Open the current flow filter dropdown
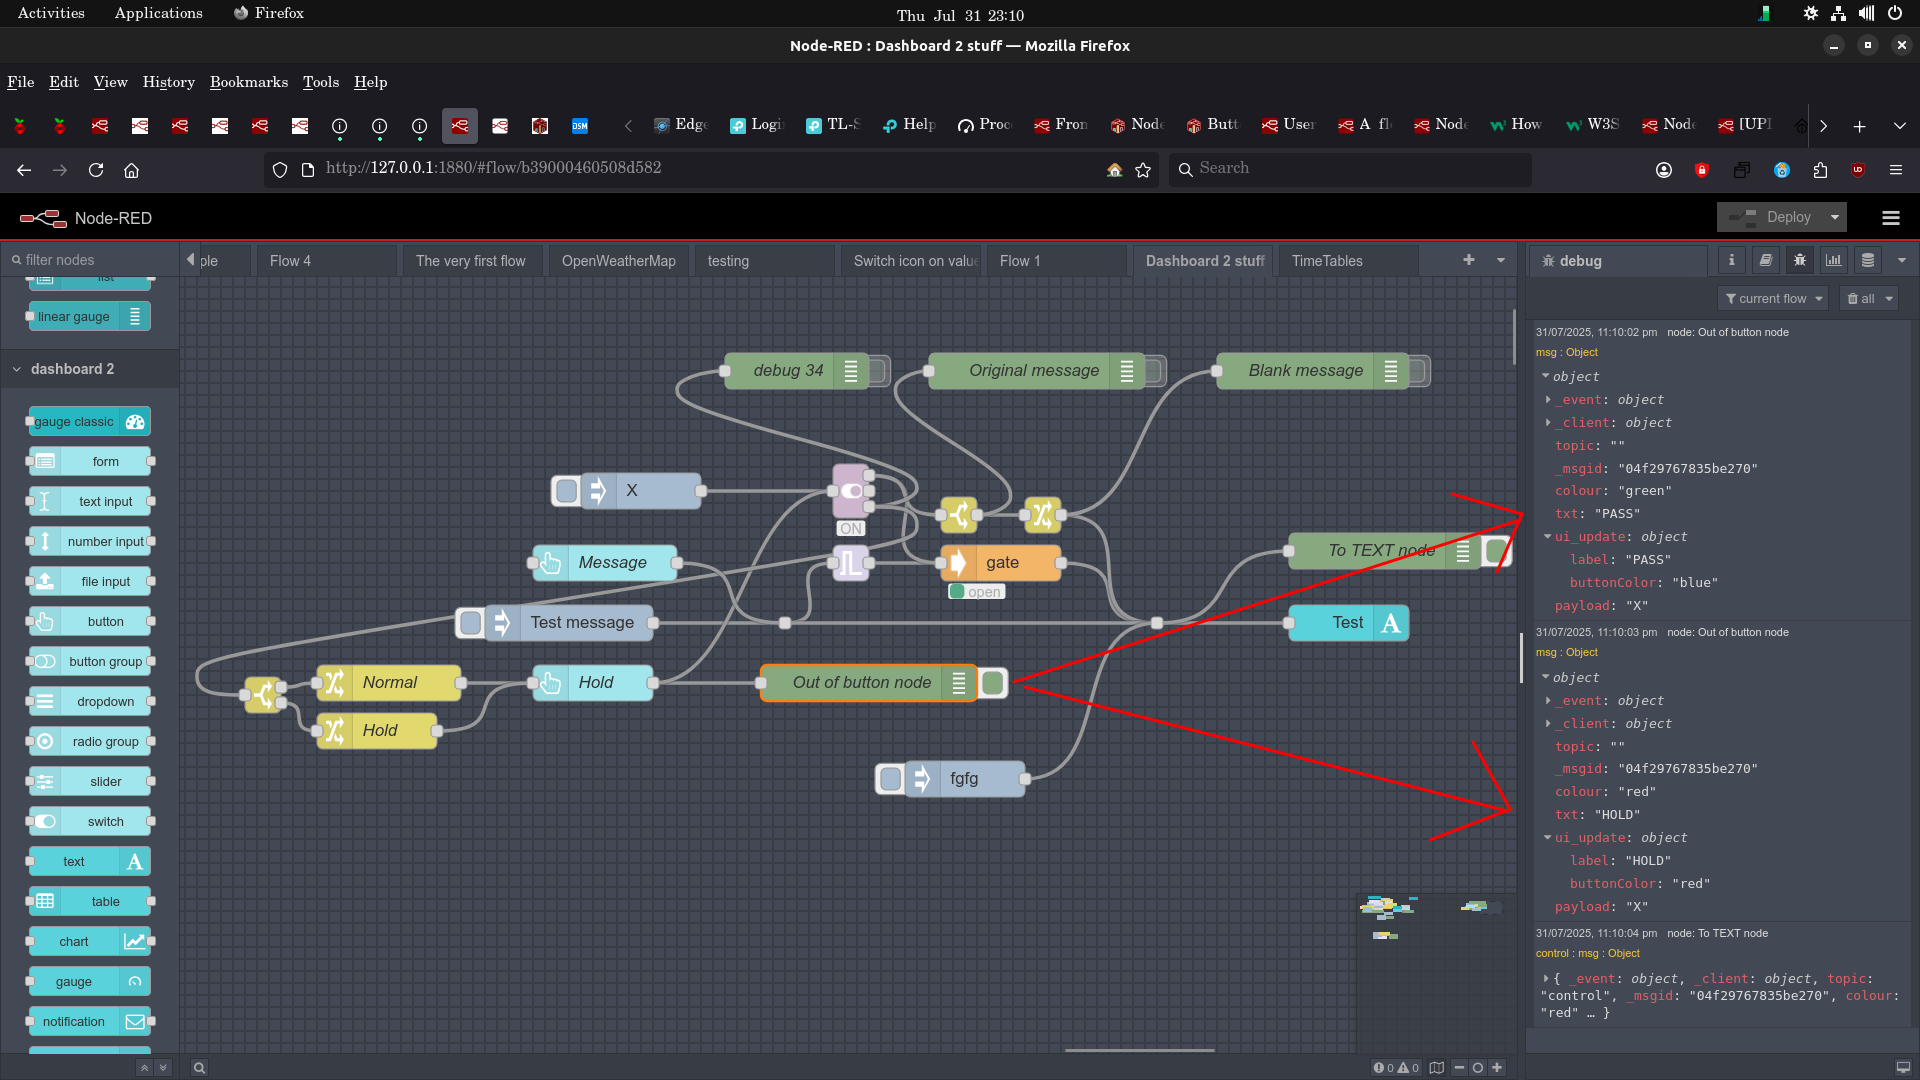The height and width of the screenshot is (1080, 1920). click(x=1773, y=299)
